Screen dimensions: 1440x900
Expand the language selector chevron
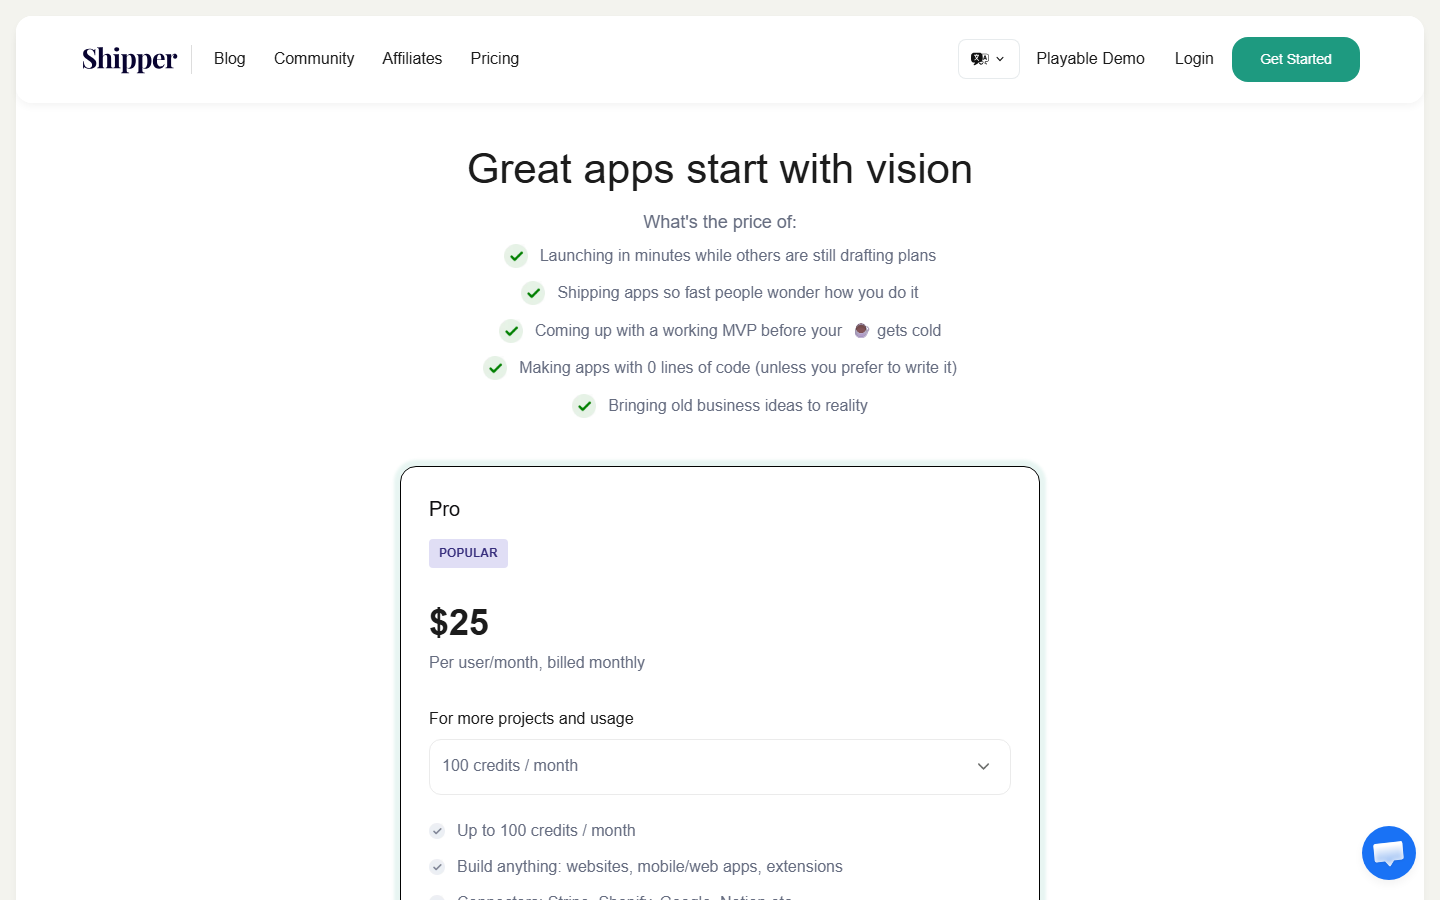click(x=997, y=58)
